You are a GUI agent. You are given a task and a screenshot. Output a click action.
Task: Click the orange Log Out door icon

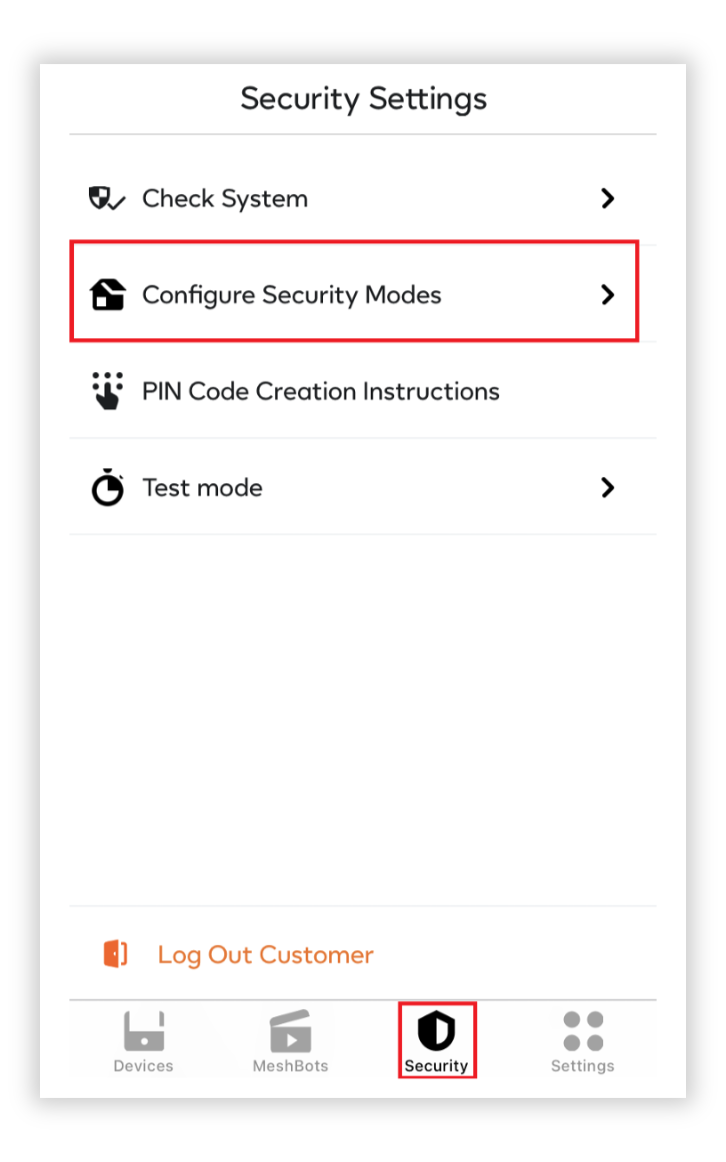[116, 954]
